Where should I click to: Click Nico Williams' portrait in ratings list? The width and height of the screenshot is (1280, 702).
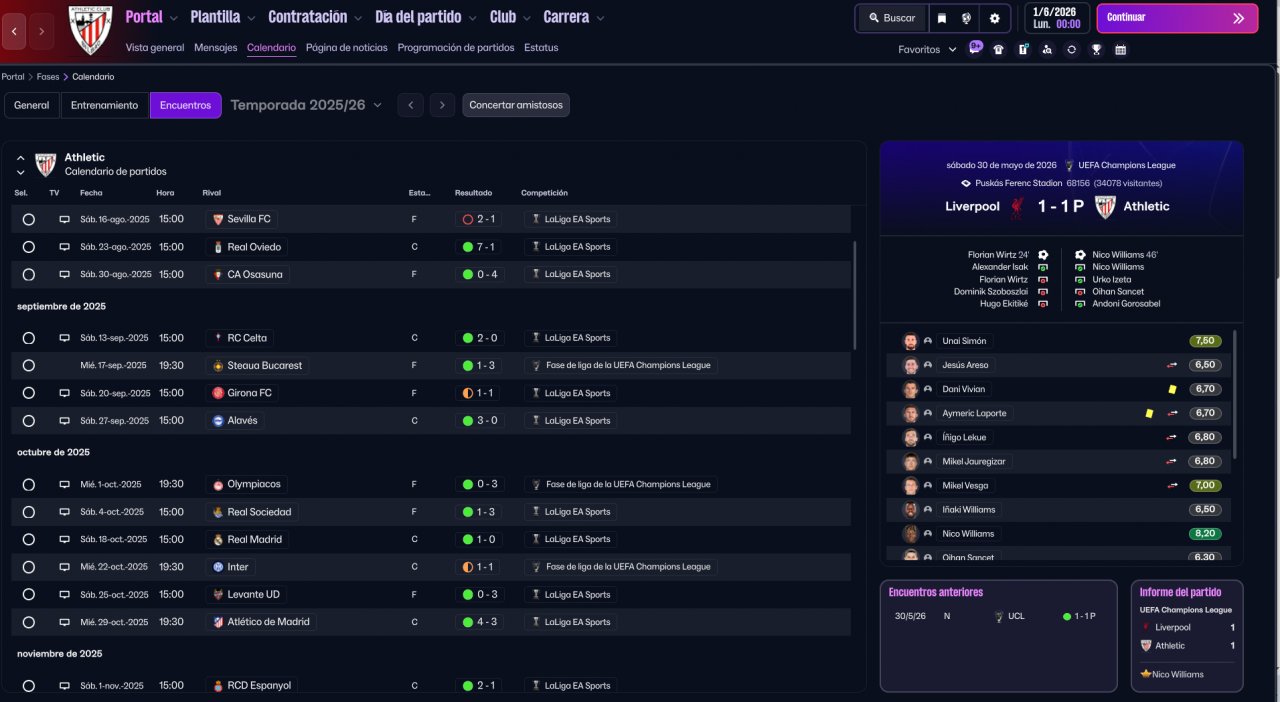910,534
